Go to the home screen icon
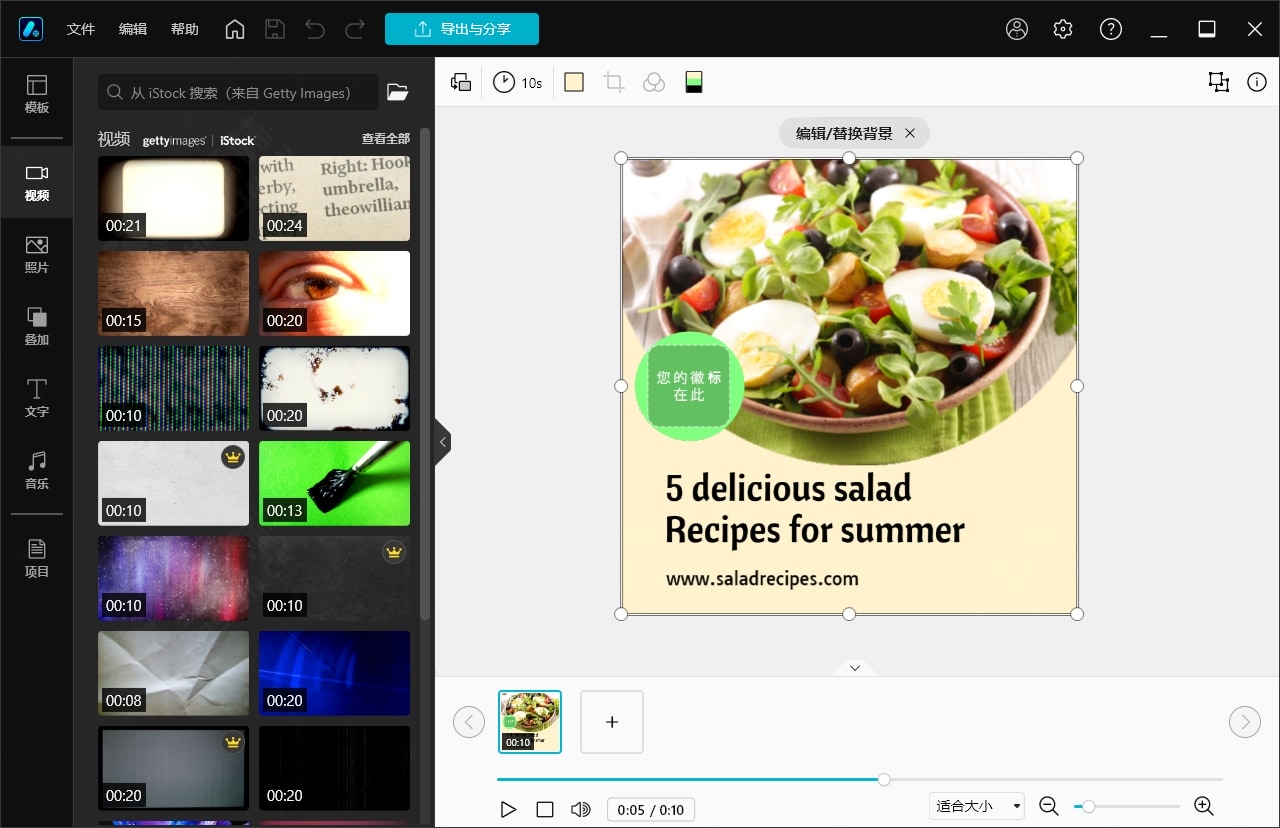The width and height of the screenshot is (1280, 828). tap(235, 29)
